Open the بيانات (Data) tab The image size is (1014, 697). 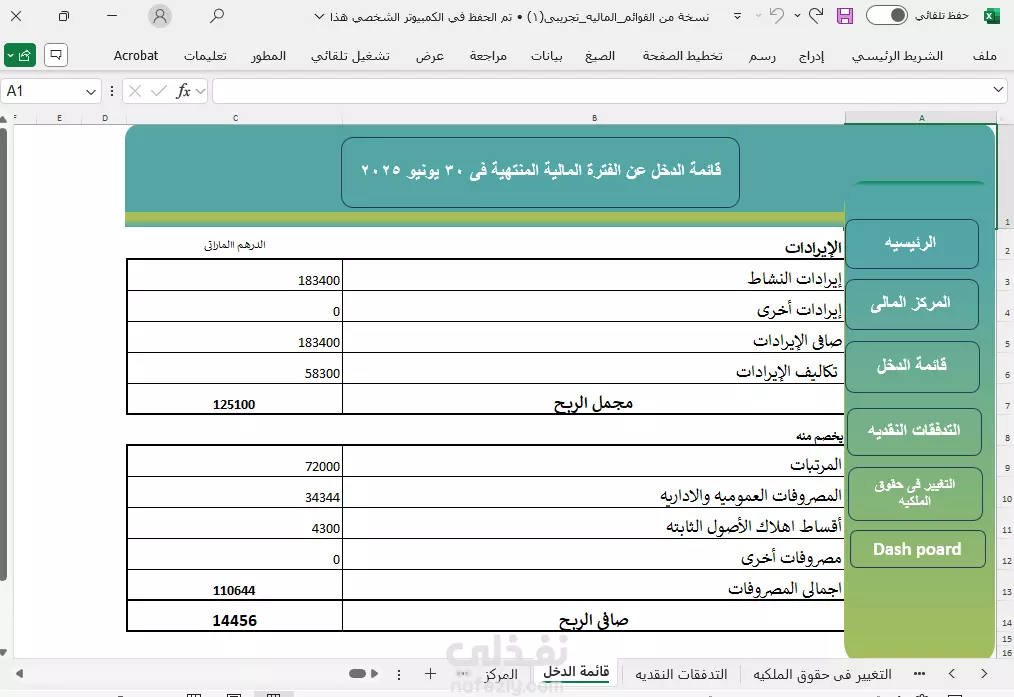[x=546, y=56]
